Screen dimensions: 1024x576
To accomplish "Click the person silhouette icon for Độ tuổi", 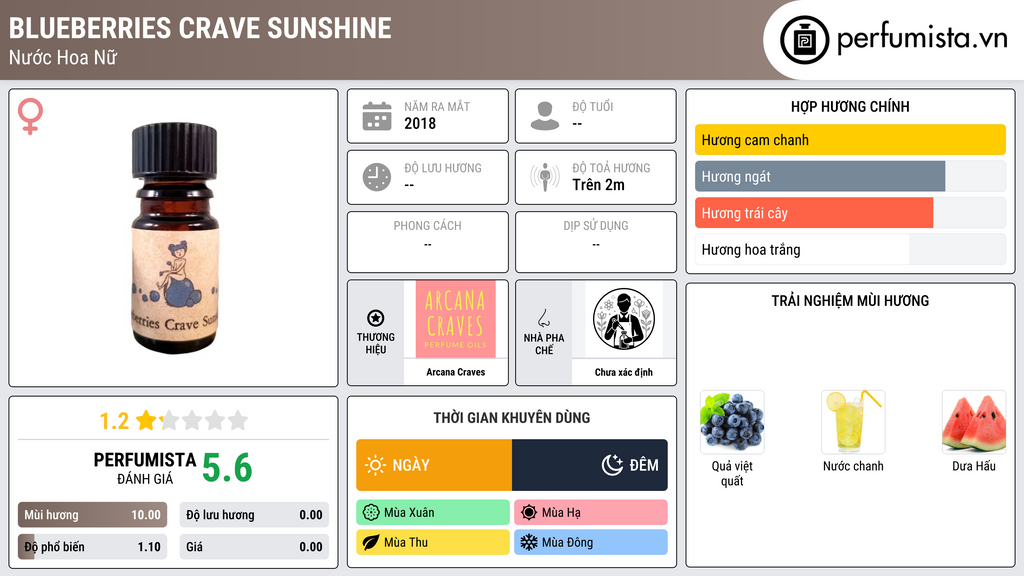I will (545, 116).
